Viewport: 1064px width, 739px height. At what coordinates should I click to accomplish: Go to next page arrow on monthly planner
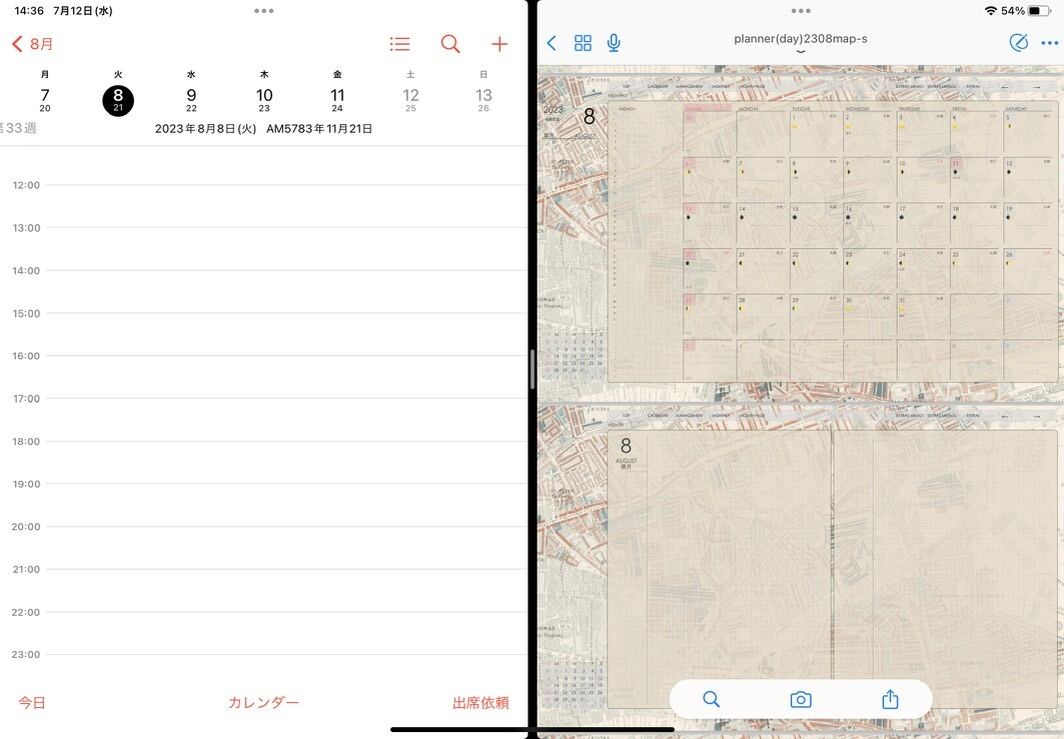[x=1037, y=87]
